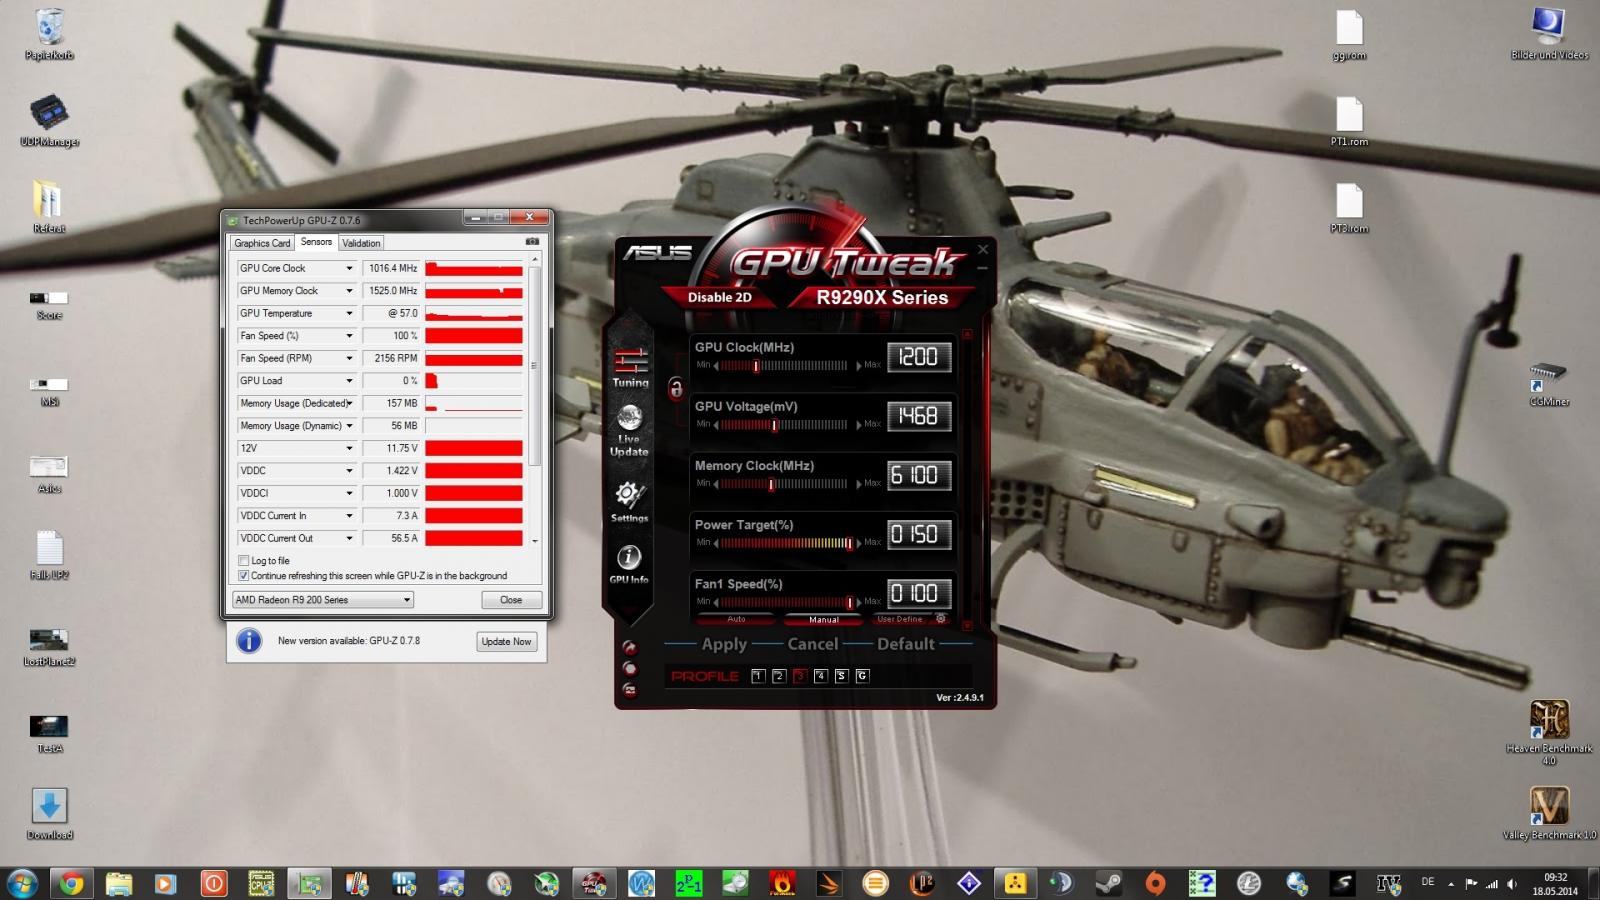Open the GPU Info panel
The width and height of the screenshot is (1600, 900).
629,564
